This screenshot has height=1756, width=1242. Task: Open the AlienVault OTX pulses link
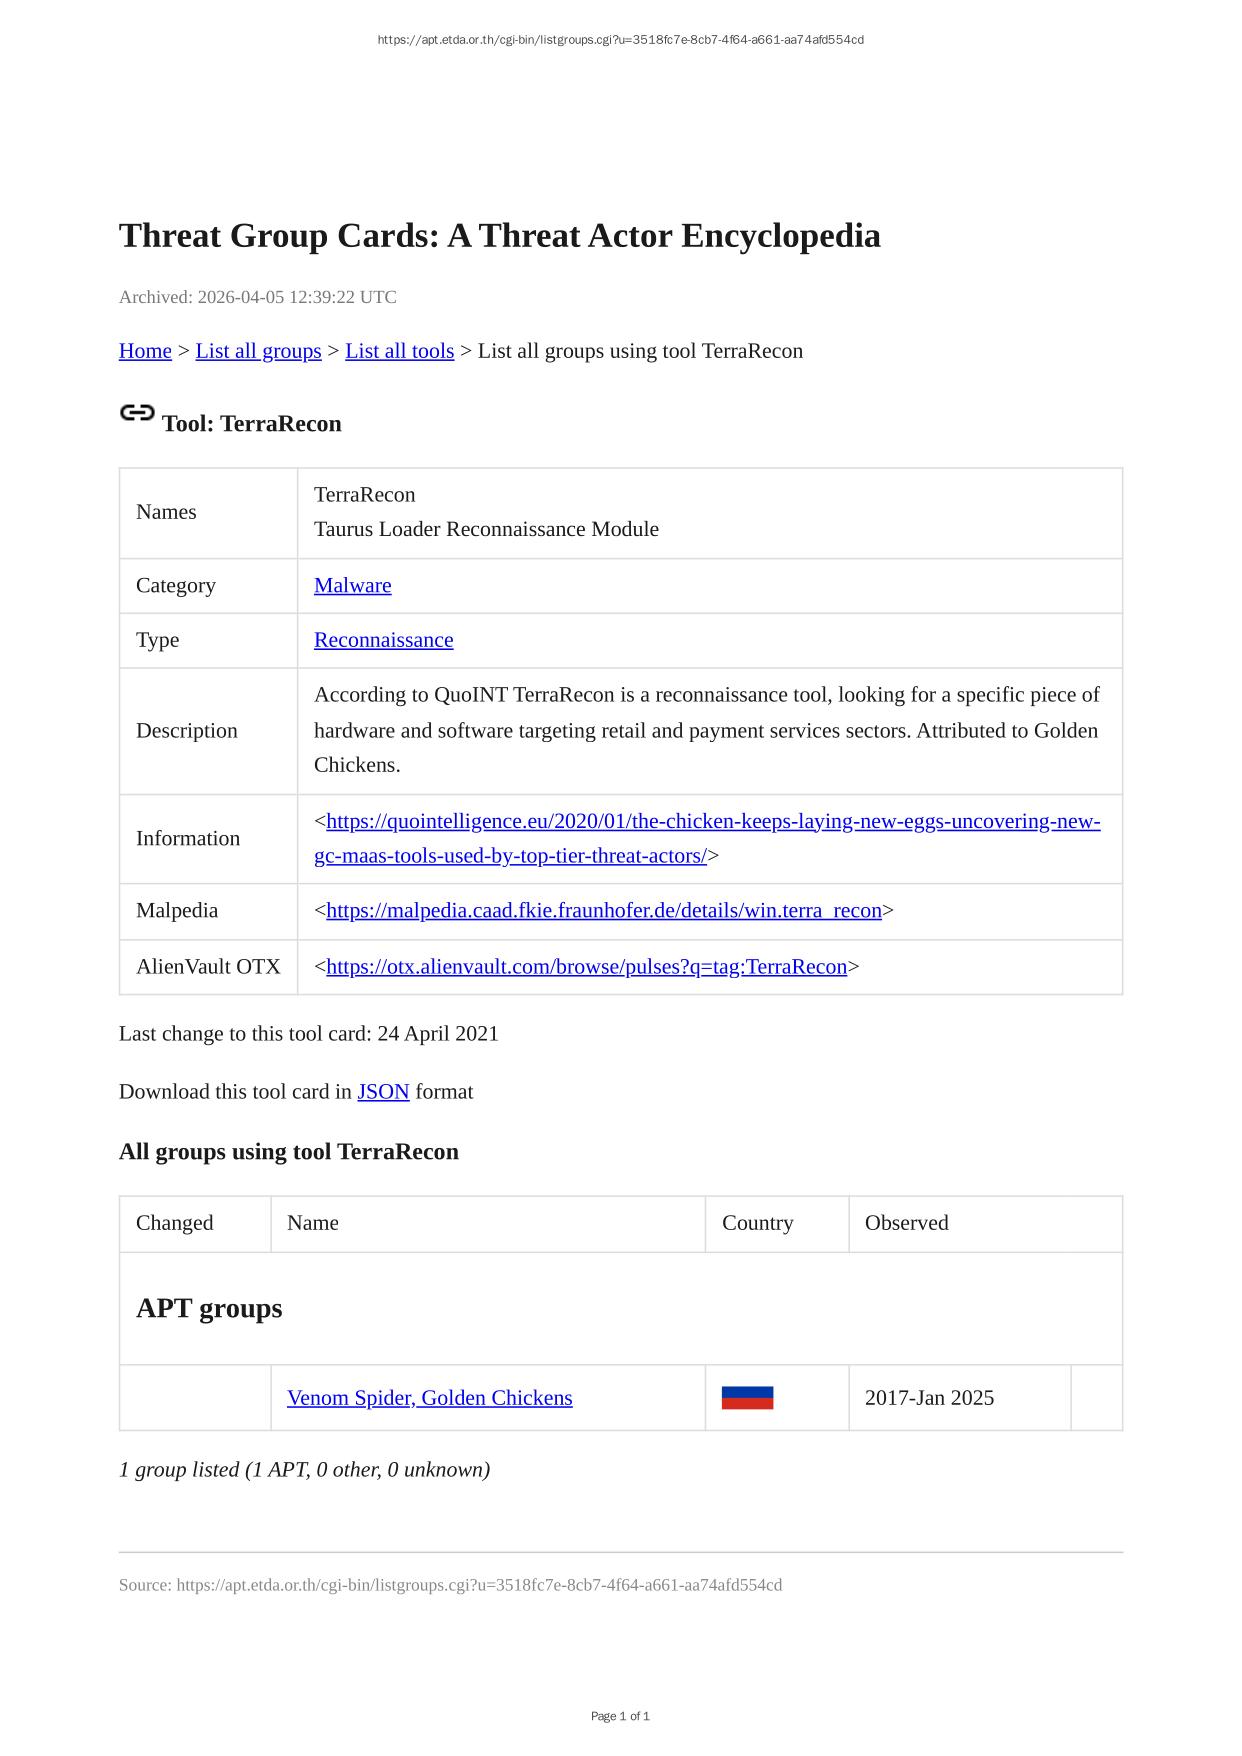click(586, 966)
